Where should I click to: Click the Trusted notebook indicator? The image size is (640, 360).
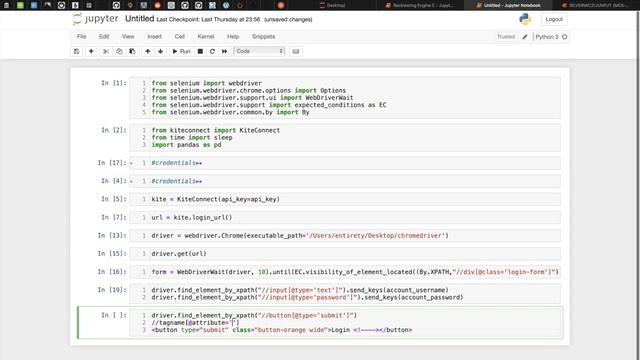point(506,37)
